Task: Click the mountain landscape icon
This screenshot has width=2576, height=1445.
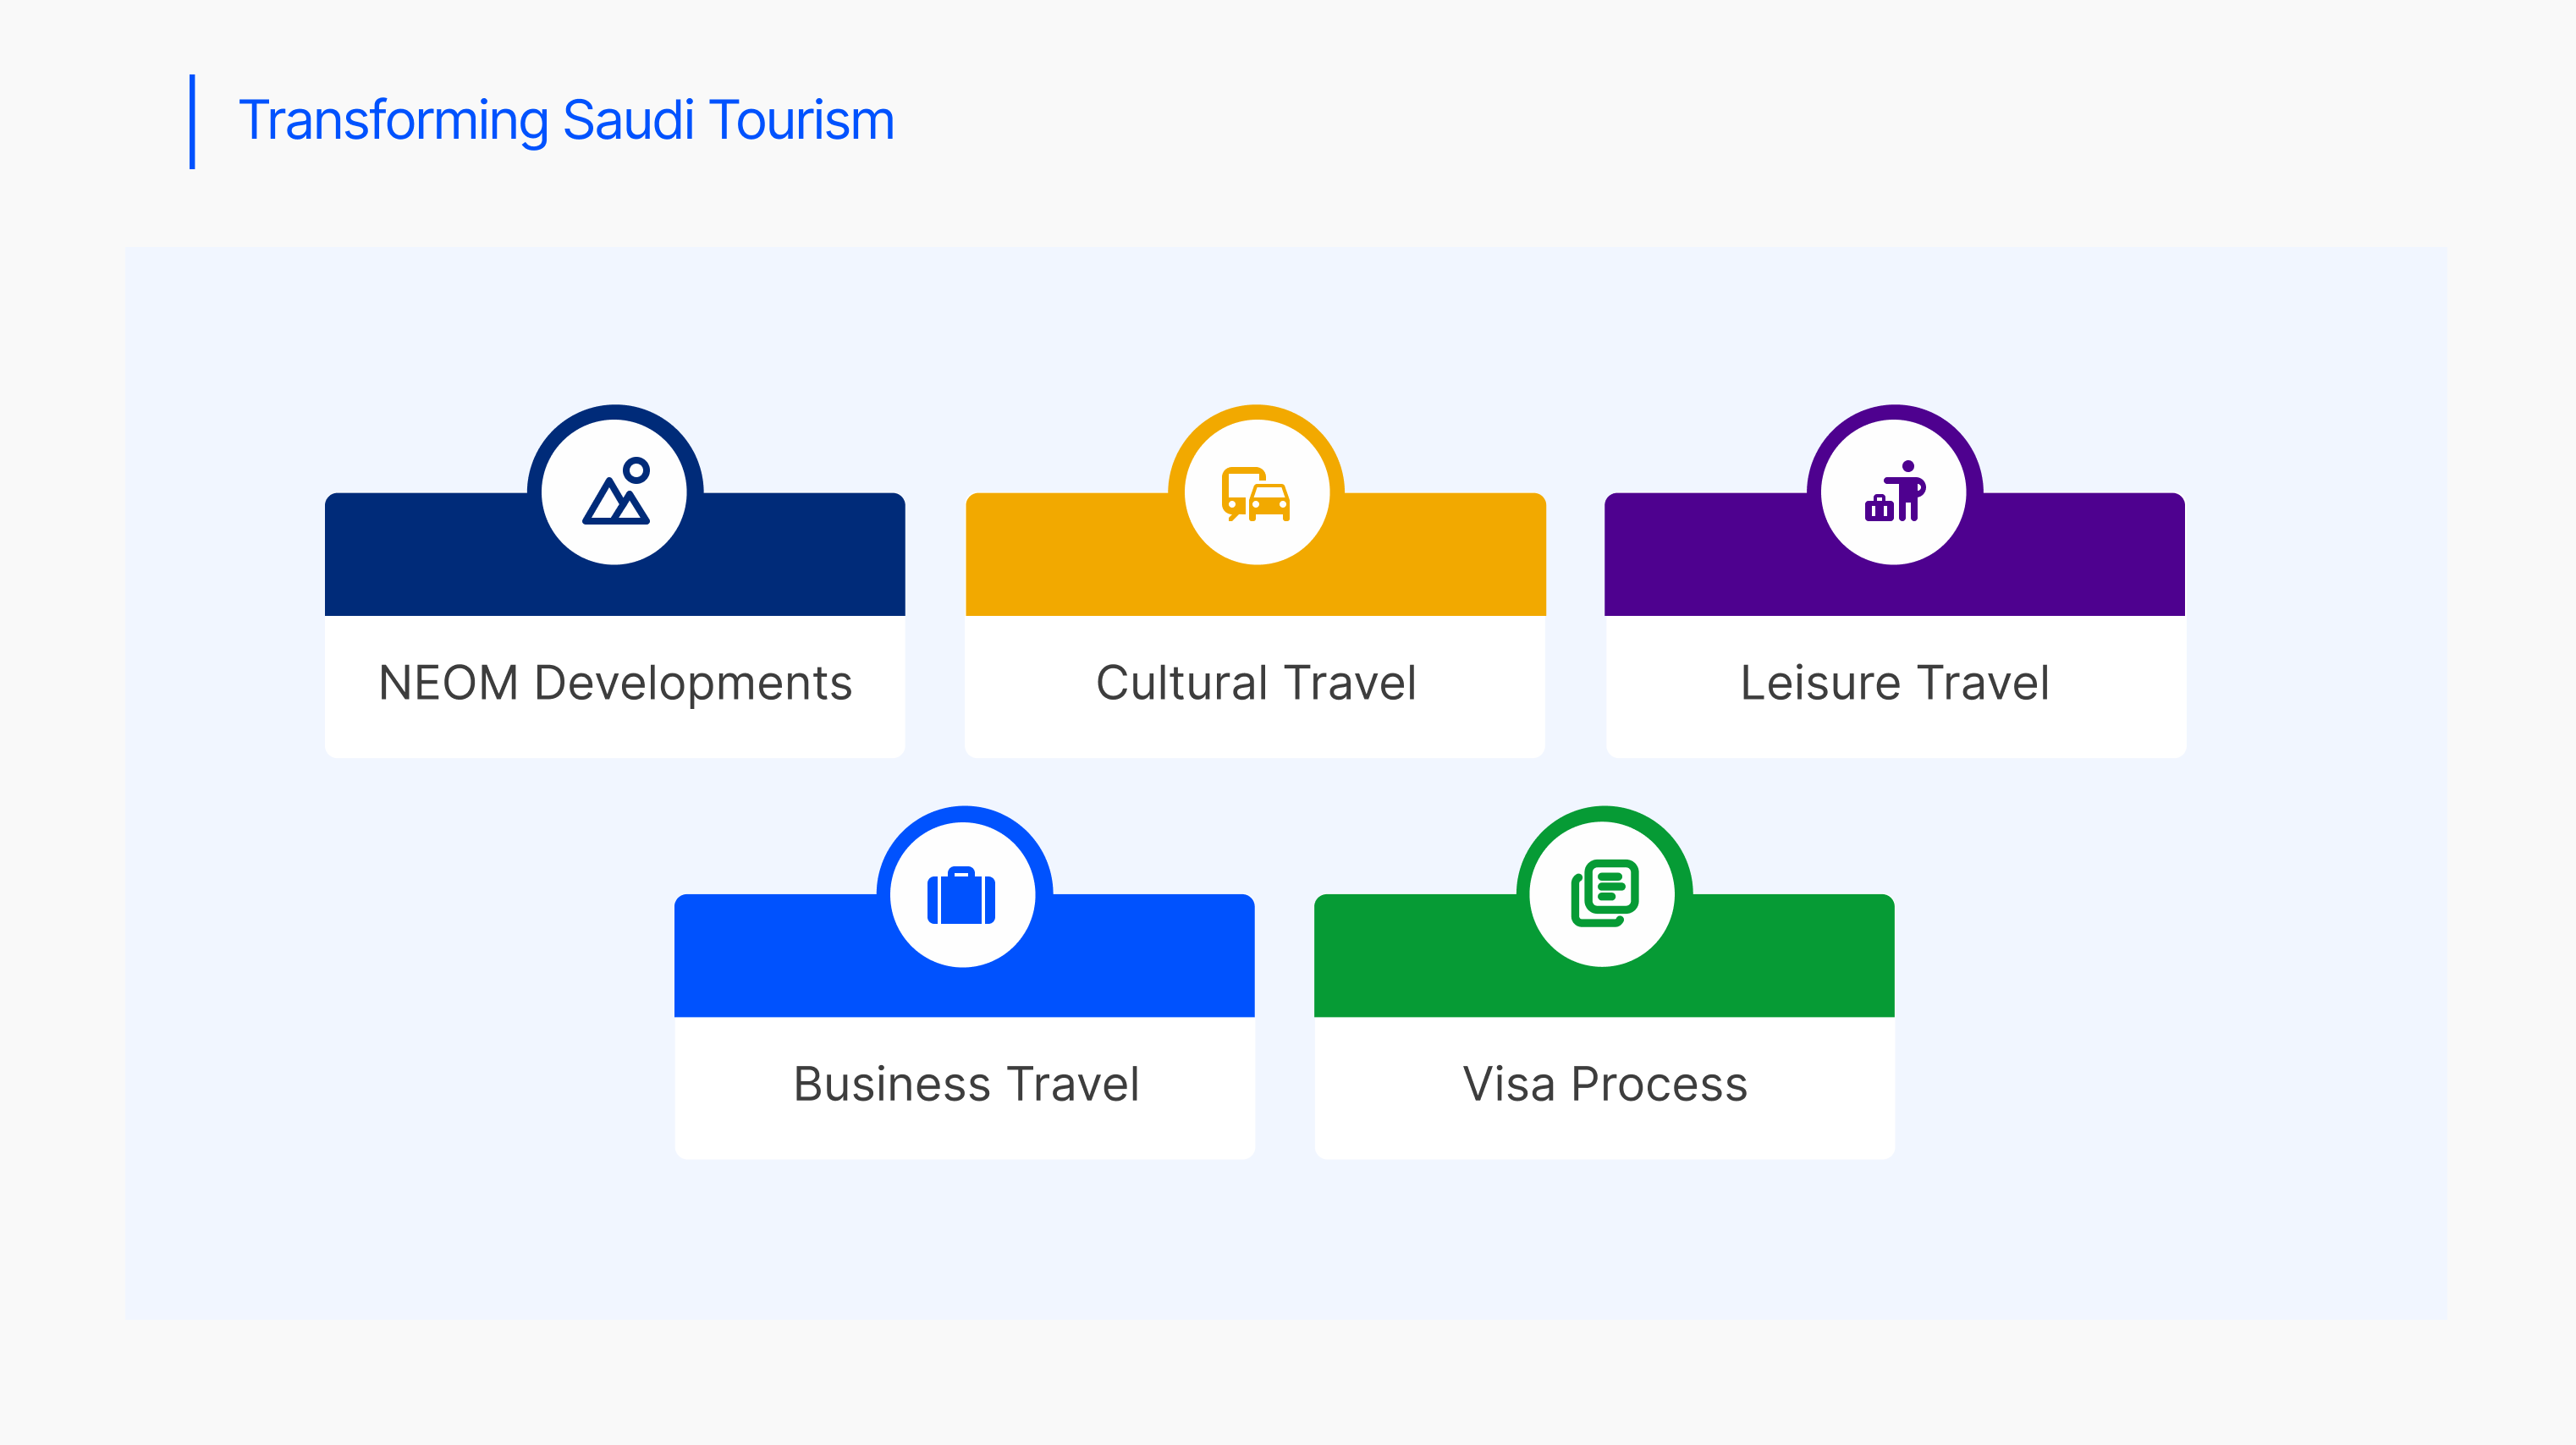Action: click(x=616, y=492)
